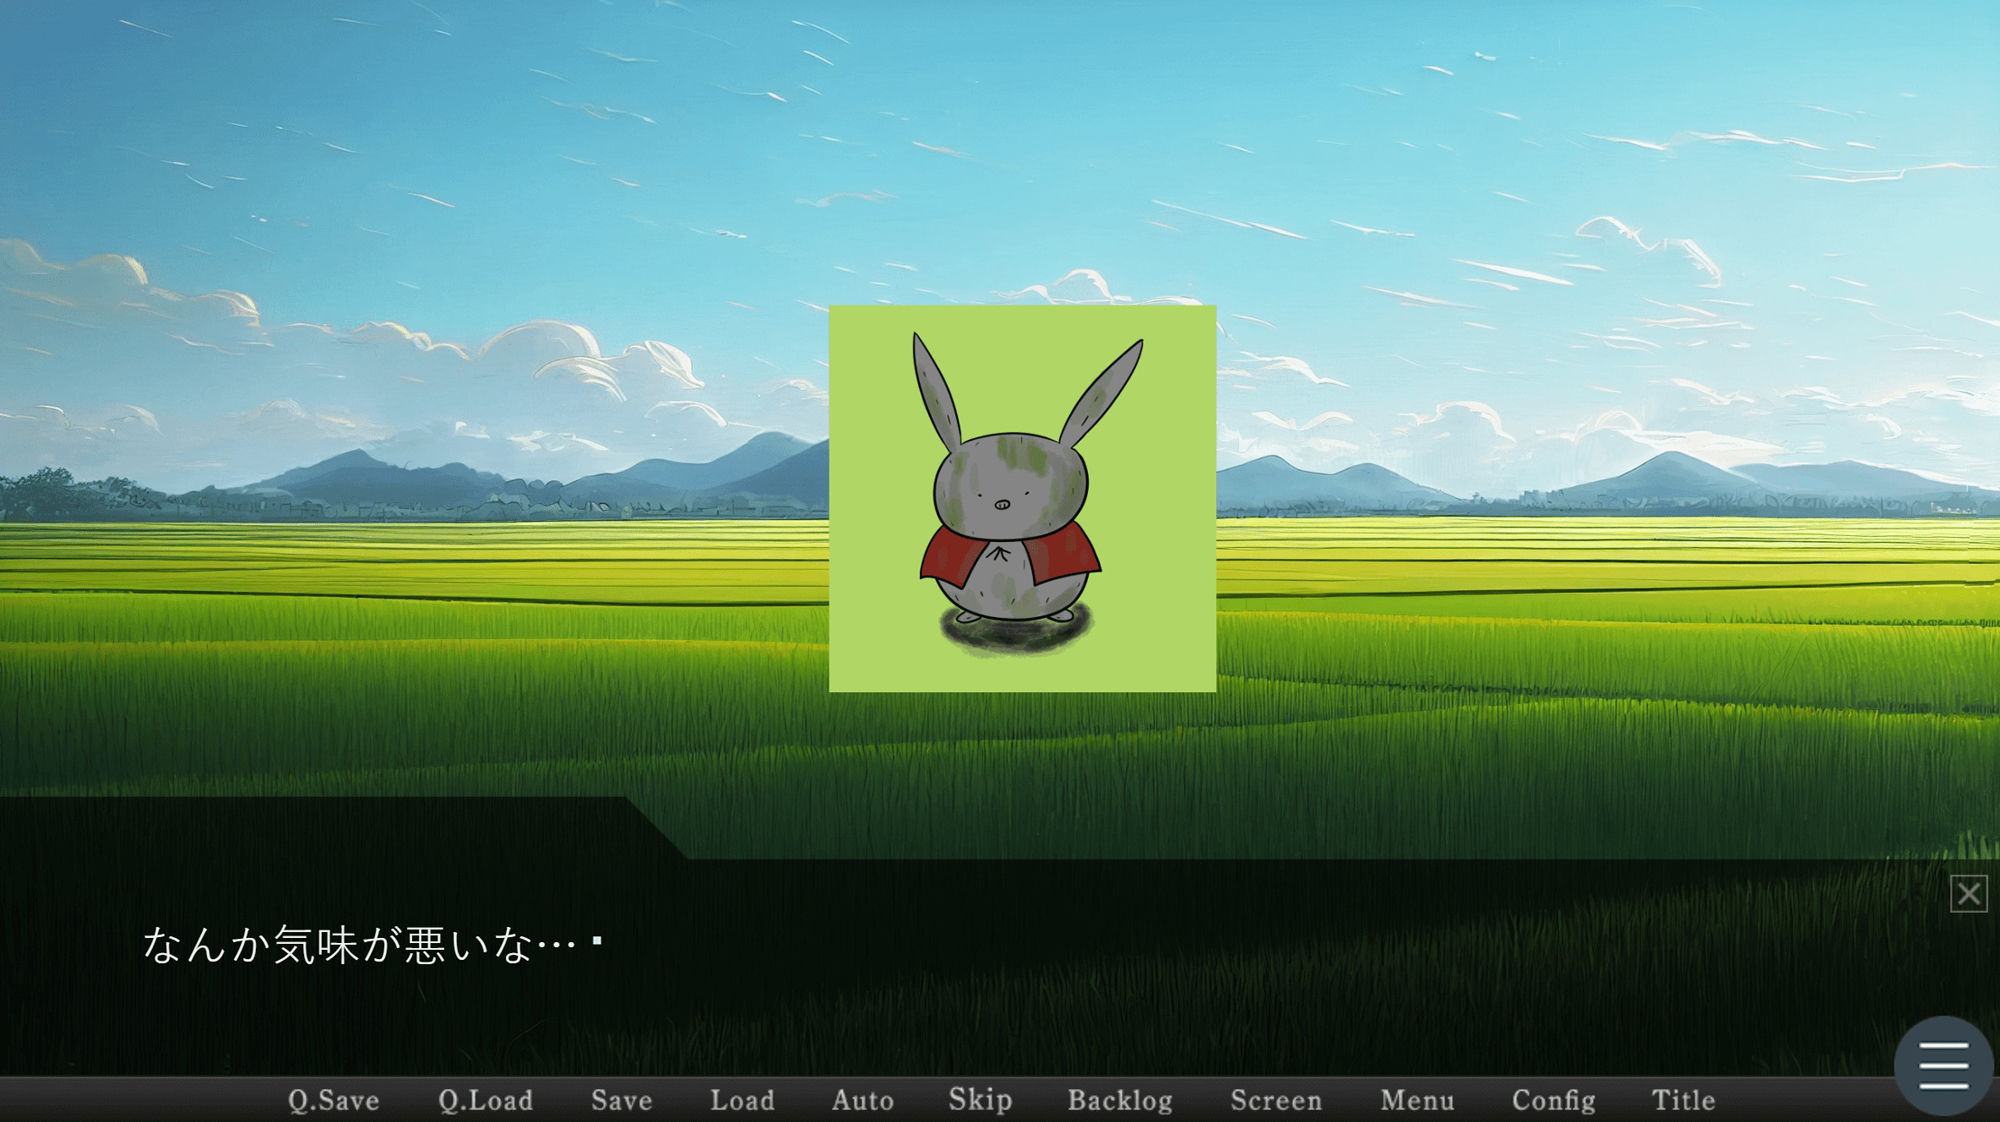Toggle Skip mode in the bottom bar
This screenshot has width=2000, height=1122.
tap(980, 1100)
